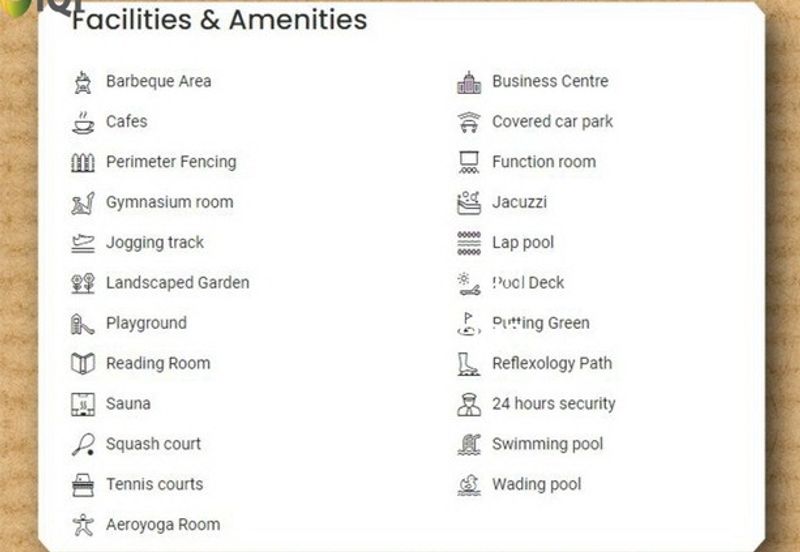Click the Aeroyoga Room label
This screenshot has height=552, width=800.
pyautogui.click(x=163, y=524)
